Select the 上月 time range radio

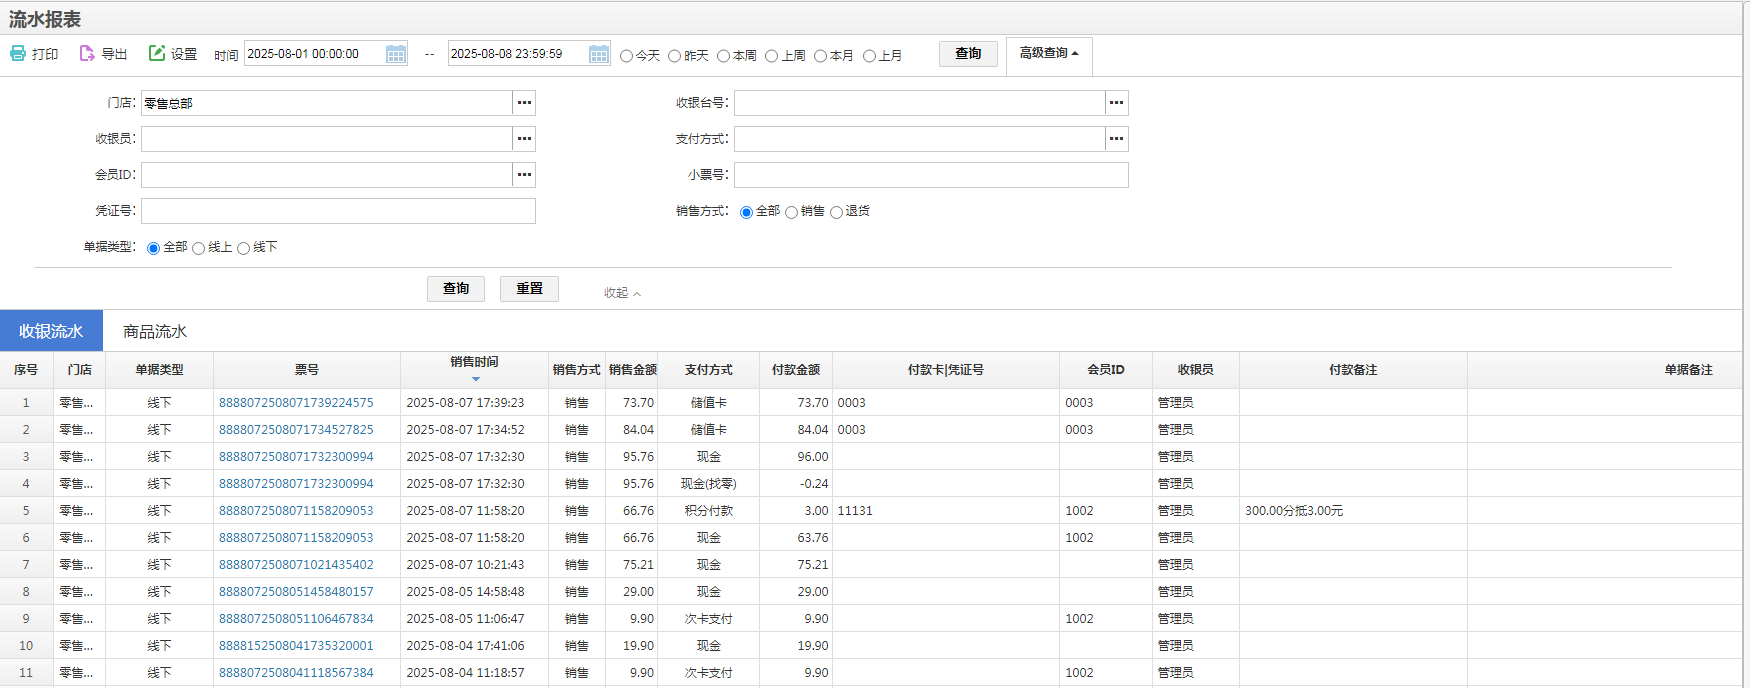click(x=870, y=56)
